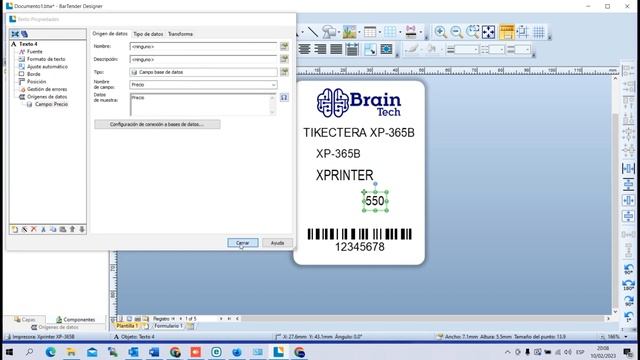Move data source up arrow
The height and width of the screenshot is (360, 640).
point(72,229)
